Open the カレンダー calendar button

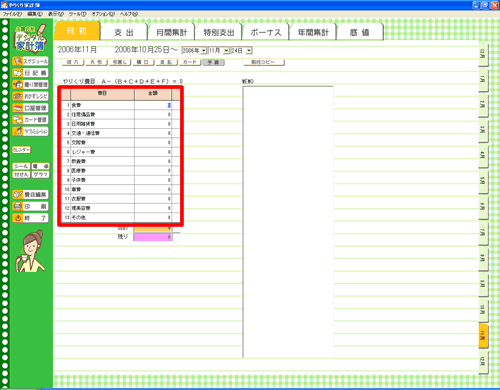(21, 150)
